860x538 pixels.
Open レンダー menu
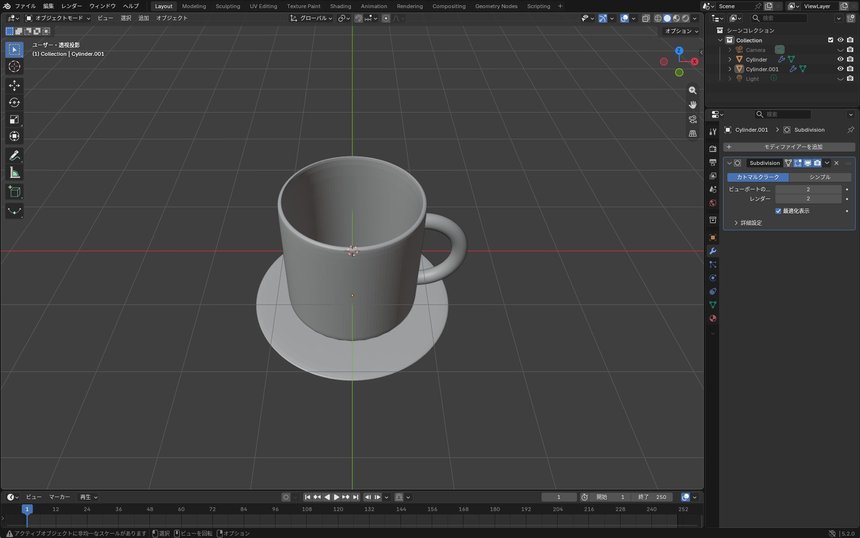coord(71,6)
